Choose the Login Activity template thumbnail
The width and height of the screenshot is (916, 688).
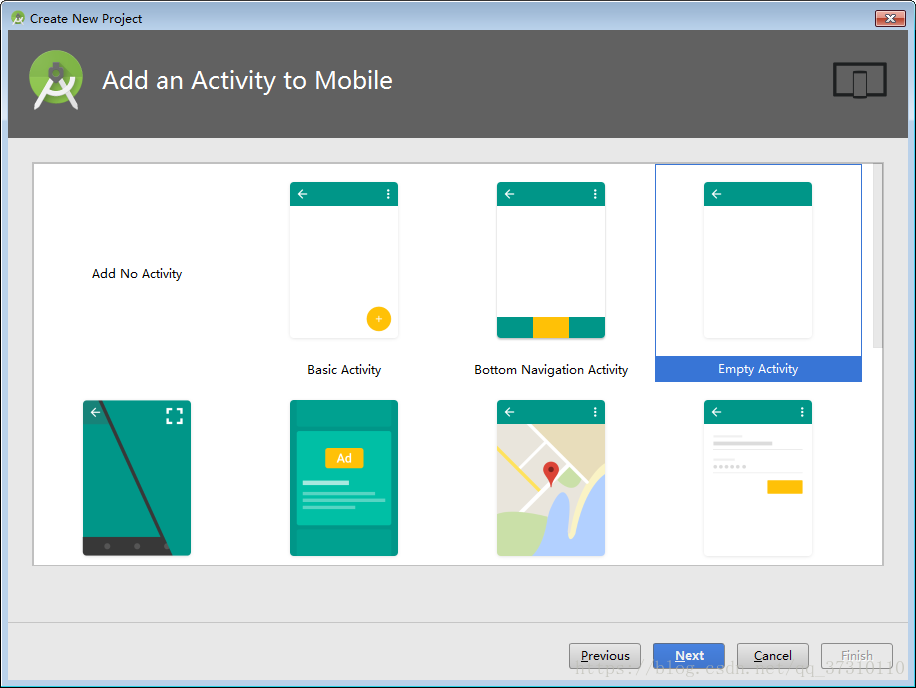[x=758, y=478]
